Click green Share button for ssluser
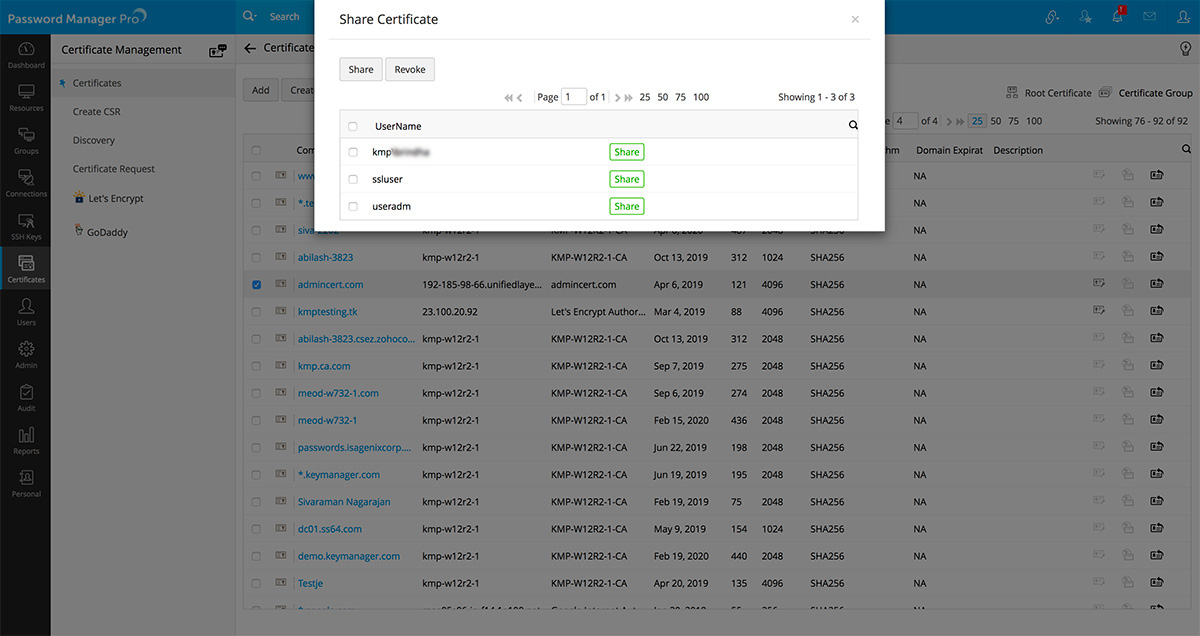 [626, 179]
